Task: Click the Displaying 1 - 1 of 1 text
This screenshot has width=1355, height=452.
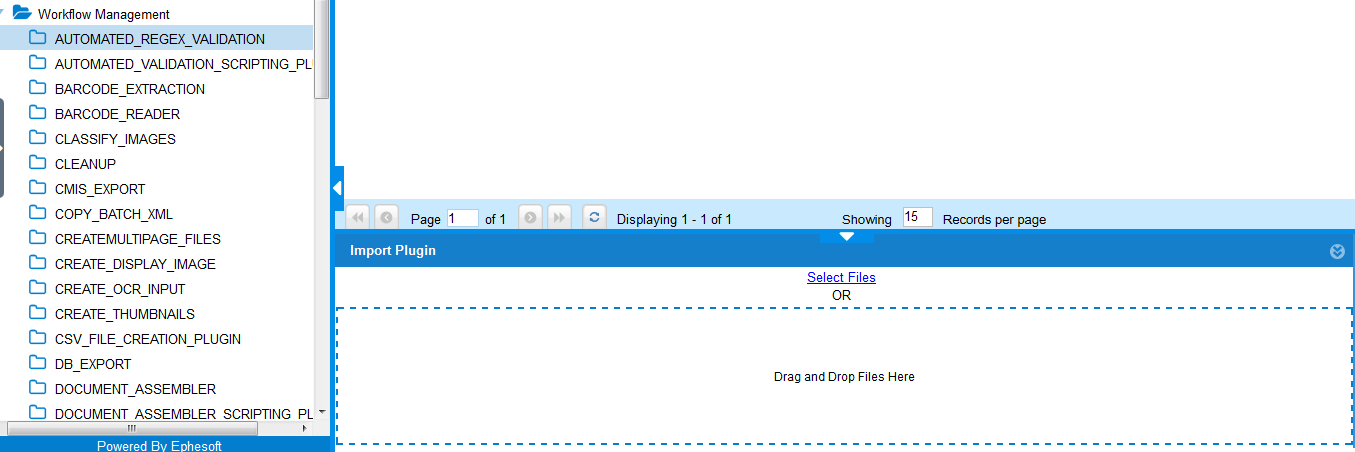Action: (674, 219)
